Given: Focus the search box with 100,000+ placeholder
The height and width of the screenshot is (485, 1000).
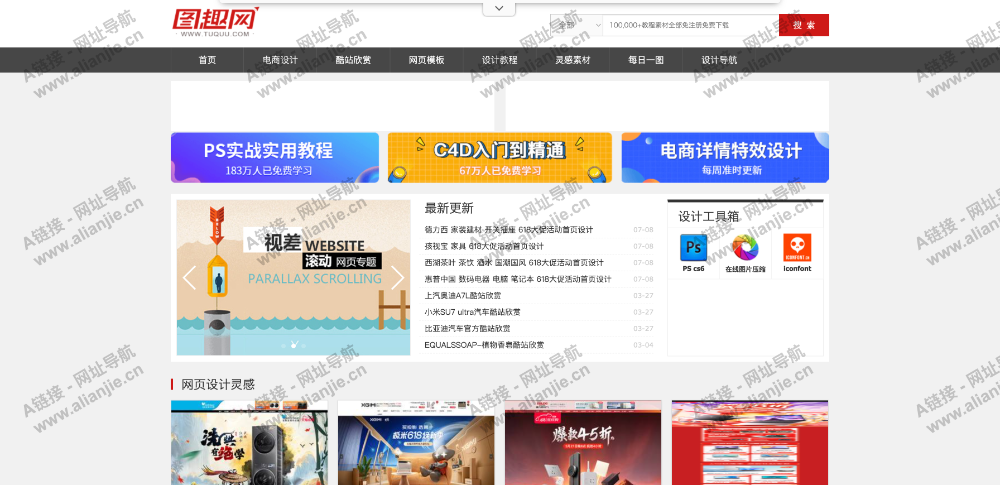Looking at the screenshot, I should click(x=691, y=25).
